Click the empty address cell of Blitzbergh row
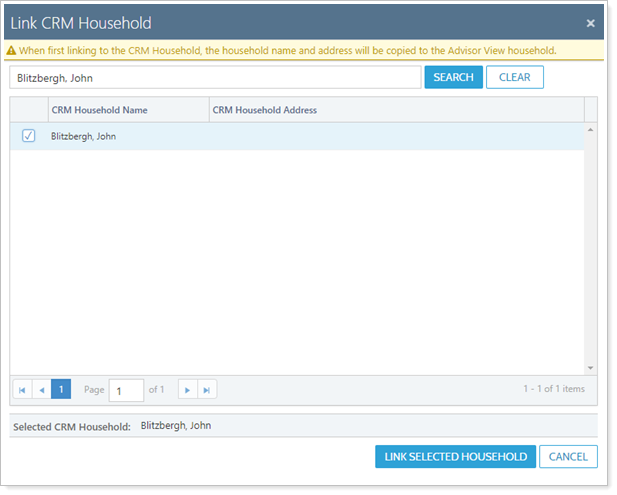Viewport: 617px width, 495px height. tap(395, 136)
